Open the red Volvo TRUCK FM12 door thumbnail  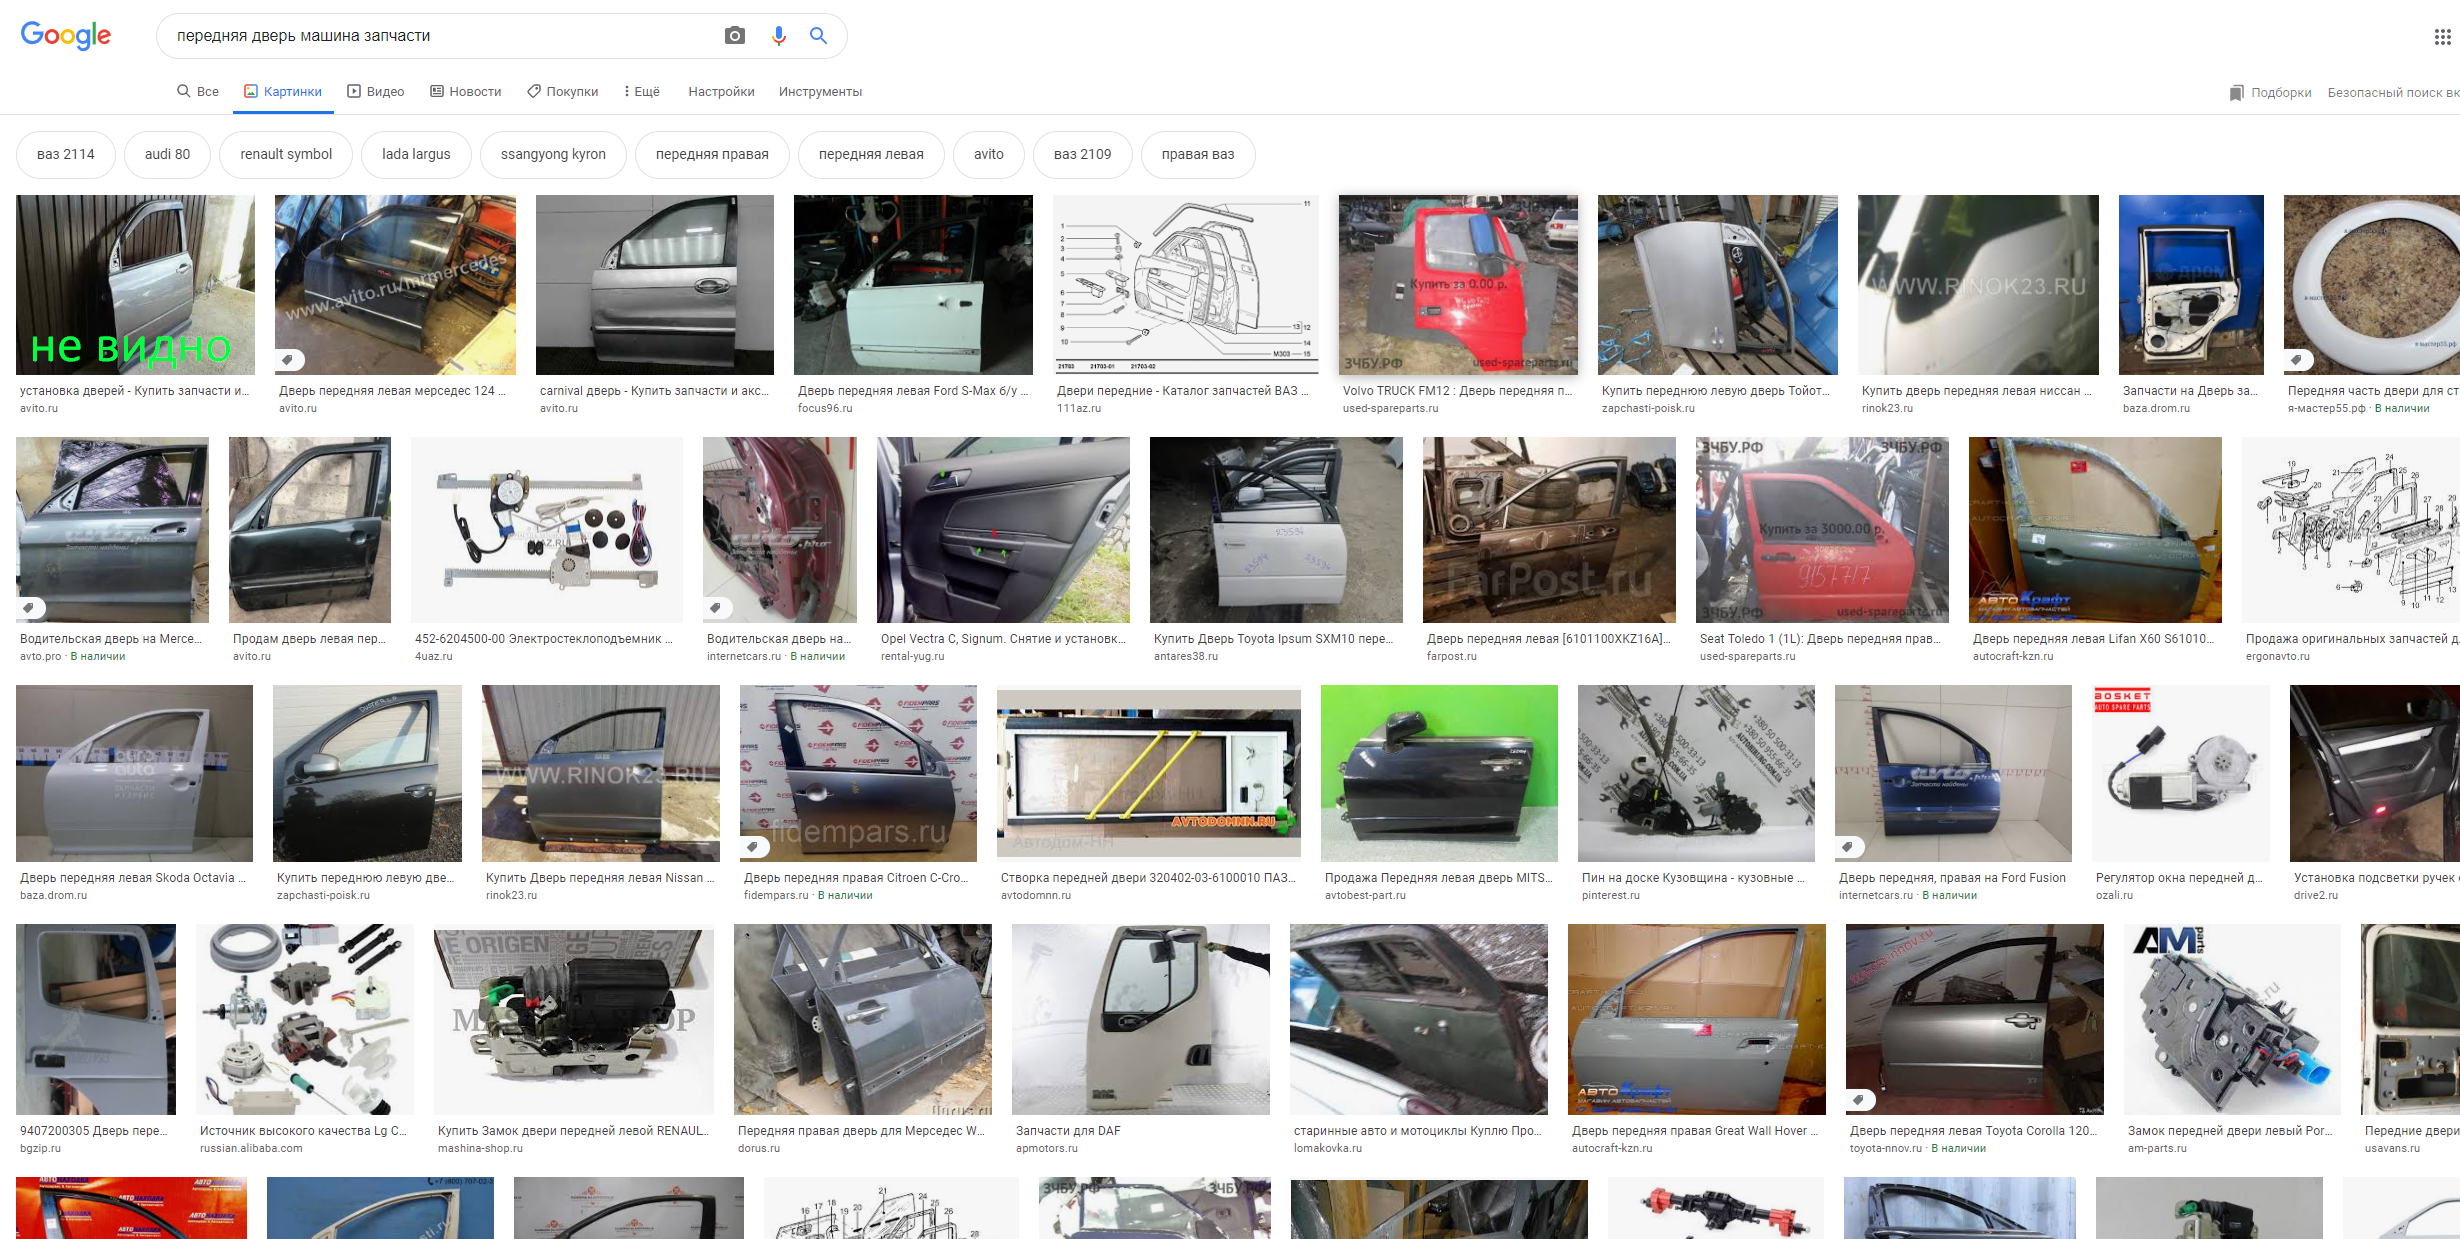pyautogui.click(x=1458, y=285)
